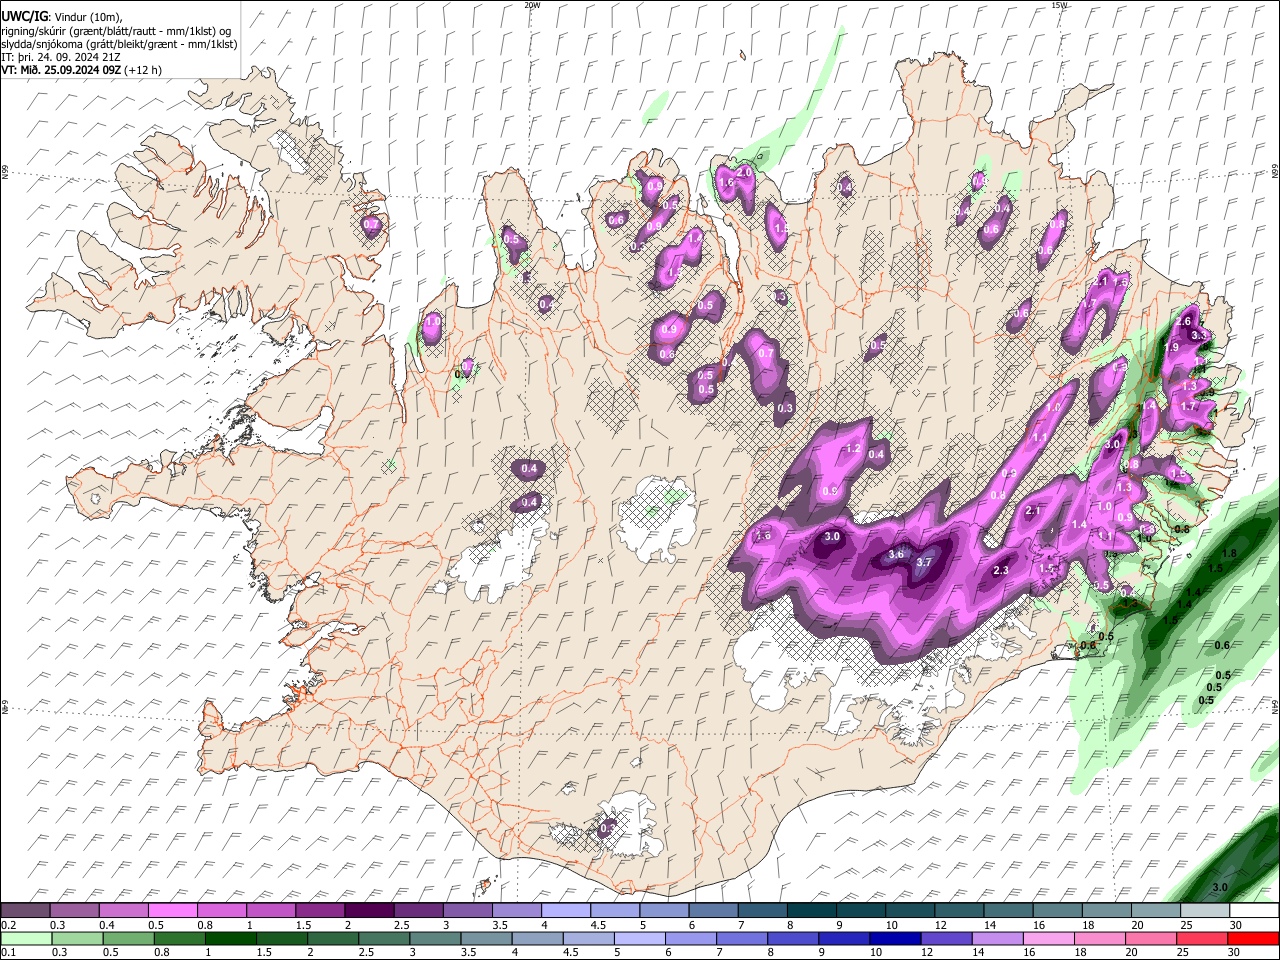The image size is (1280, 960).
Task: Click the 'slydda/snjókoma (grátt/bleikt/grænt' description line
Action: [x=119, y=44]
